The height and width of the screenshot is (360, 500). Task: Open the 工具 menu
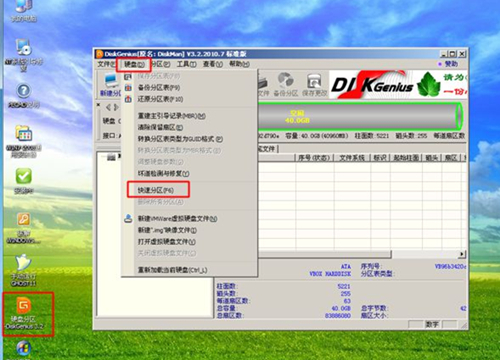click(186, 64)
